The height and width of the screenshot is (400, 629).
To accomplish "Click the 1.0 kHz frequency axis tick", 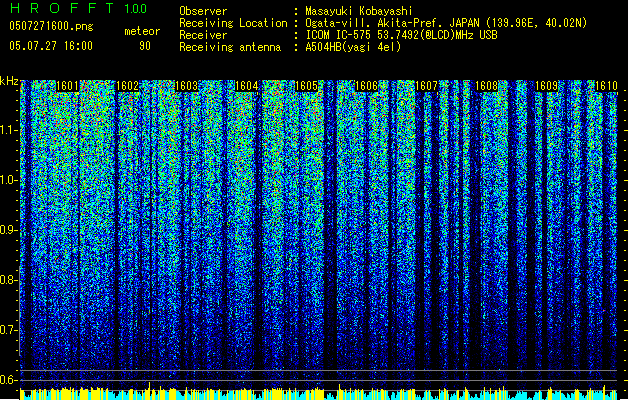I will [x=8, y=180].
